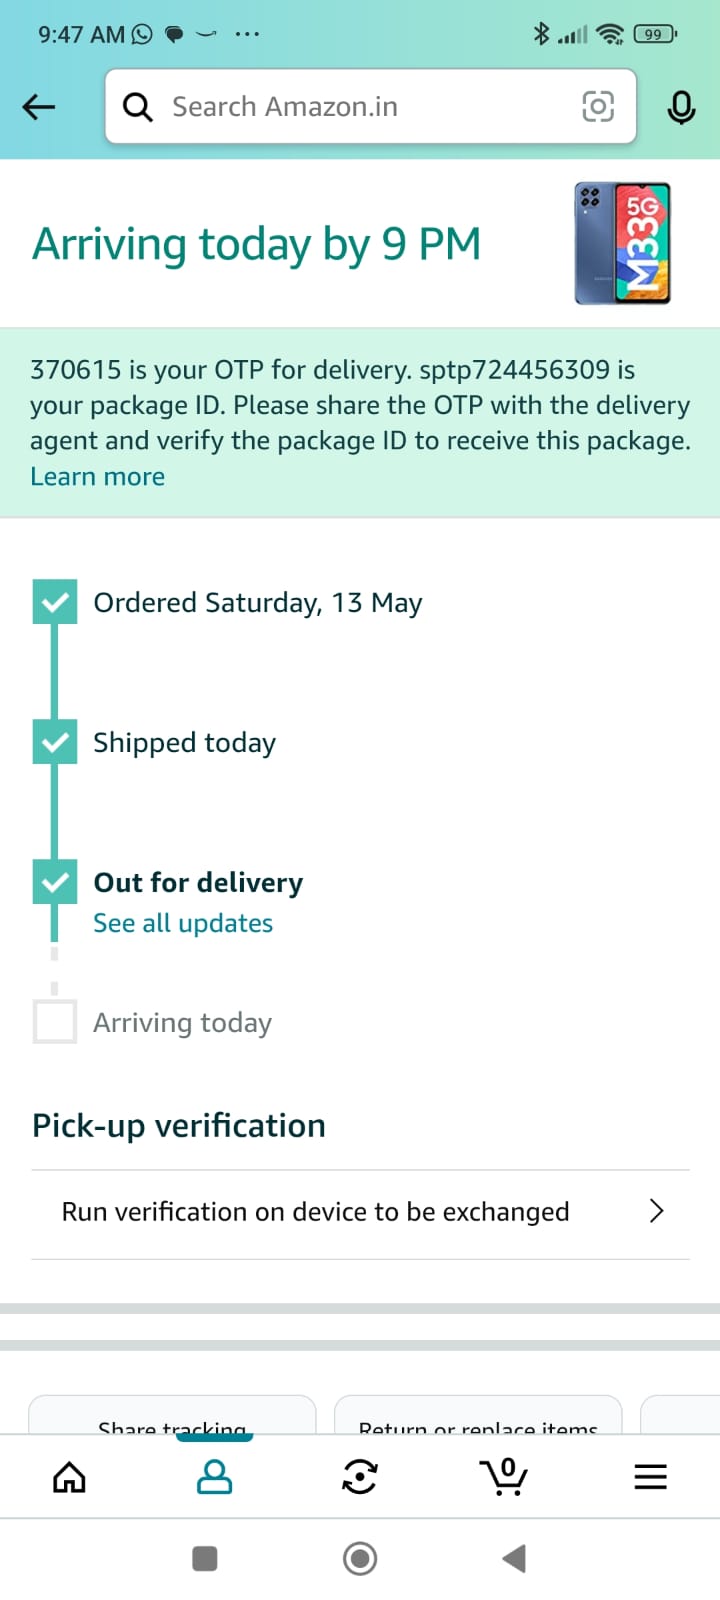
Task: Open camera lens search icon
Action: click(x=597, y=106)
